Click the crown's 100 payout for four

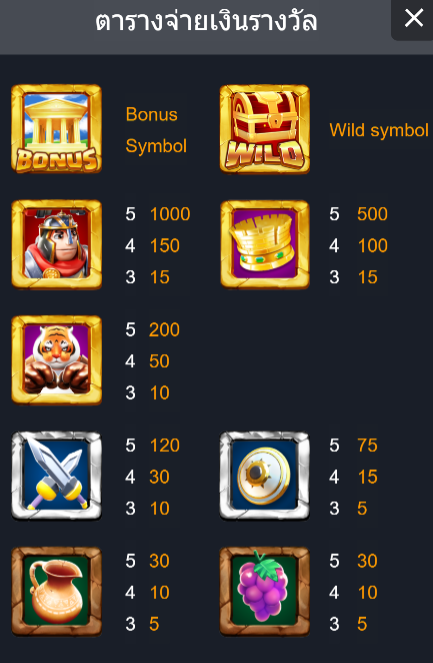(373, 246)
